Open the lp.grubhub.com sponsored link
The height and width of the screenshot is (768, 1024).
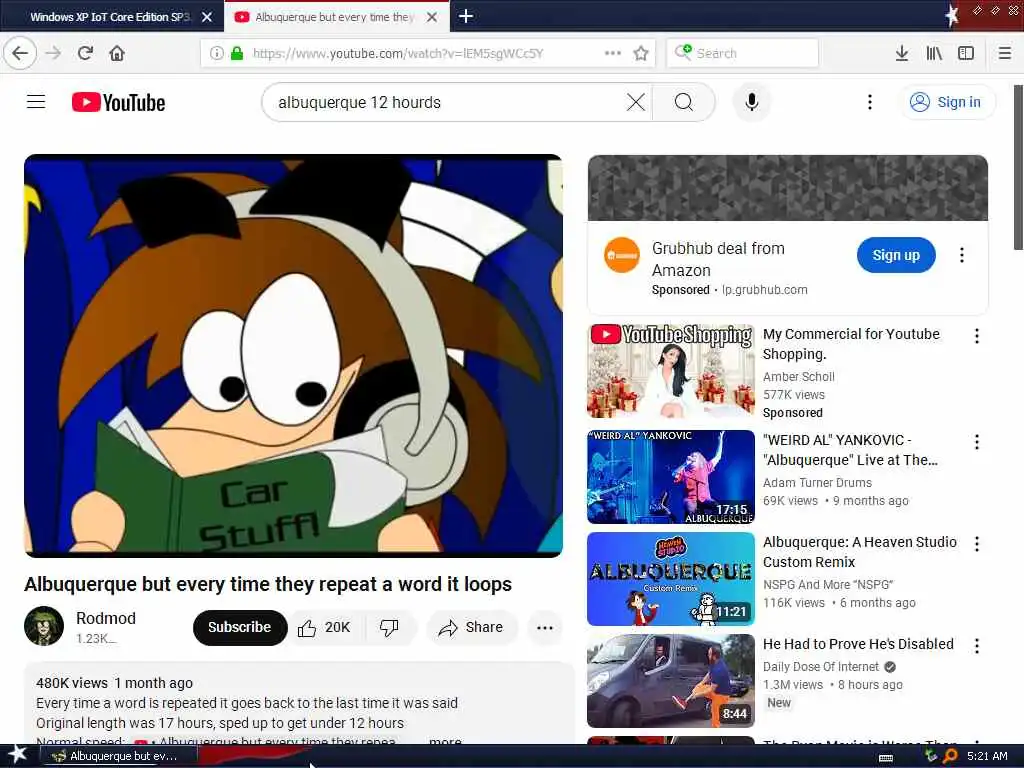click(x=765, y=290)
